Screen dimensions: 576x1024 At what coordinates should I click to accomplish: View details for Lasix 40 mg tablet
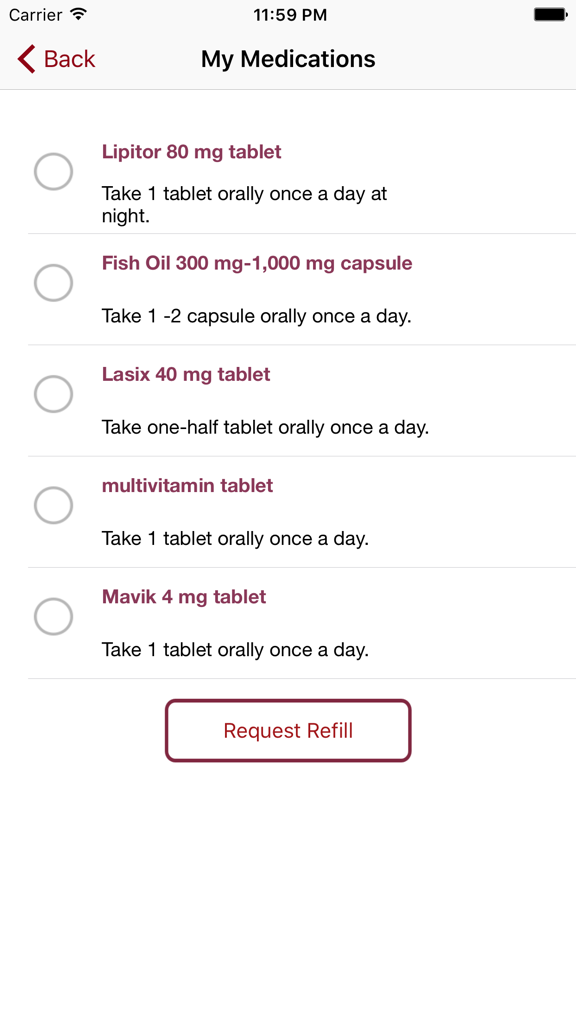186,373
